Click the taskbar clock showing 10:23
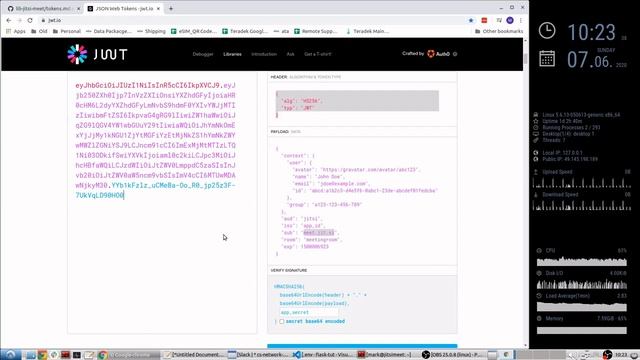Viewport: 640px width, 360px height. tap(622, 355)
